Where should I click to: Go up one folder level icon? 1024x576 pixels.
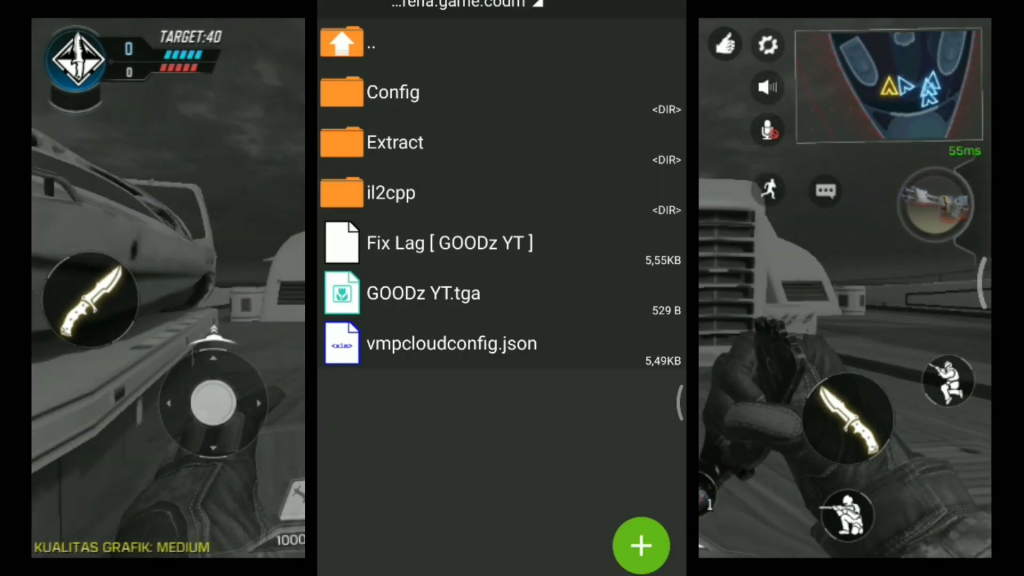342,42
